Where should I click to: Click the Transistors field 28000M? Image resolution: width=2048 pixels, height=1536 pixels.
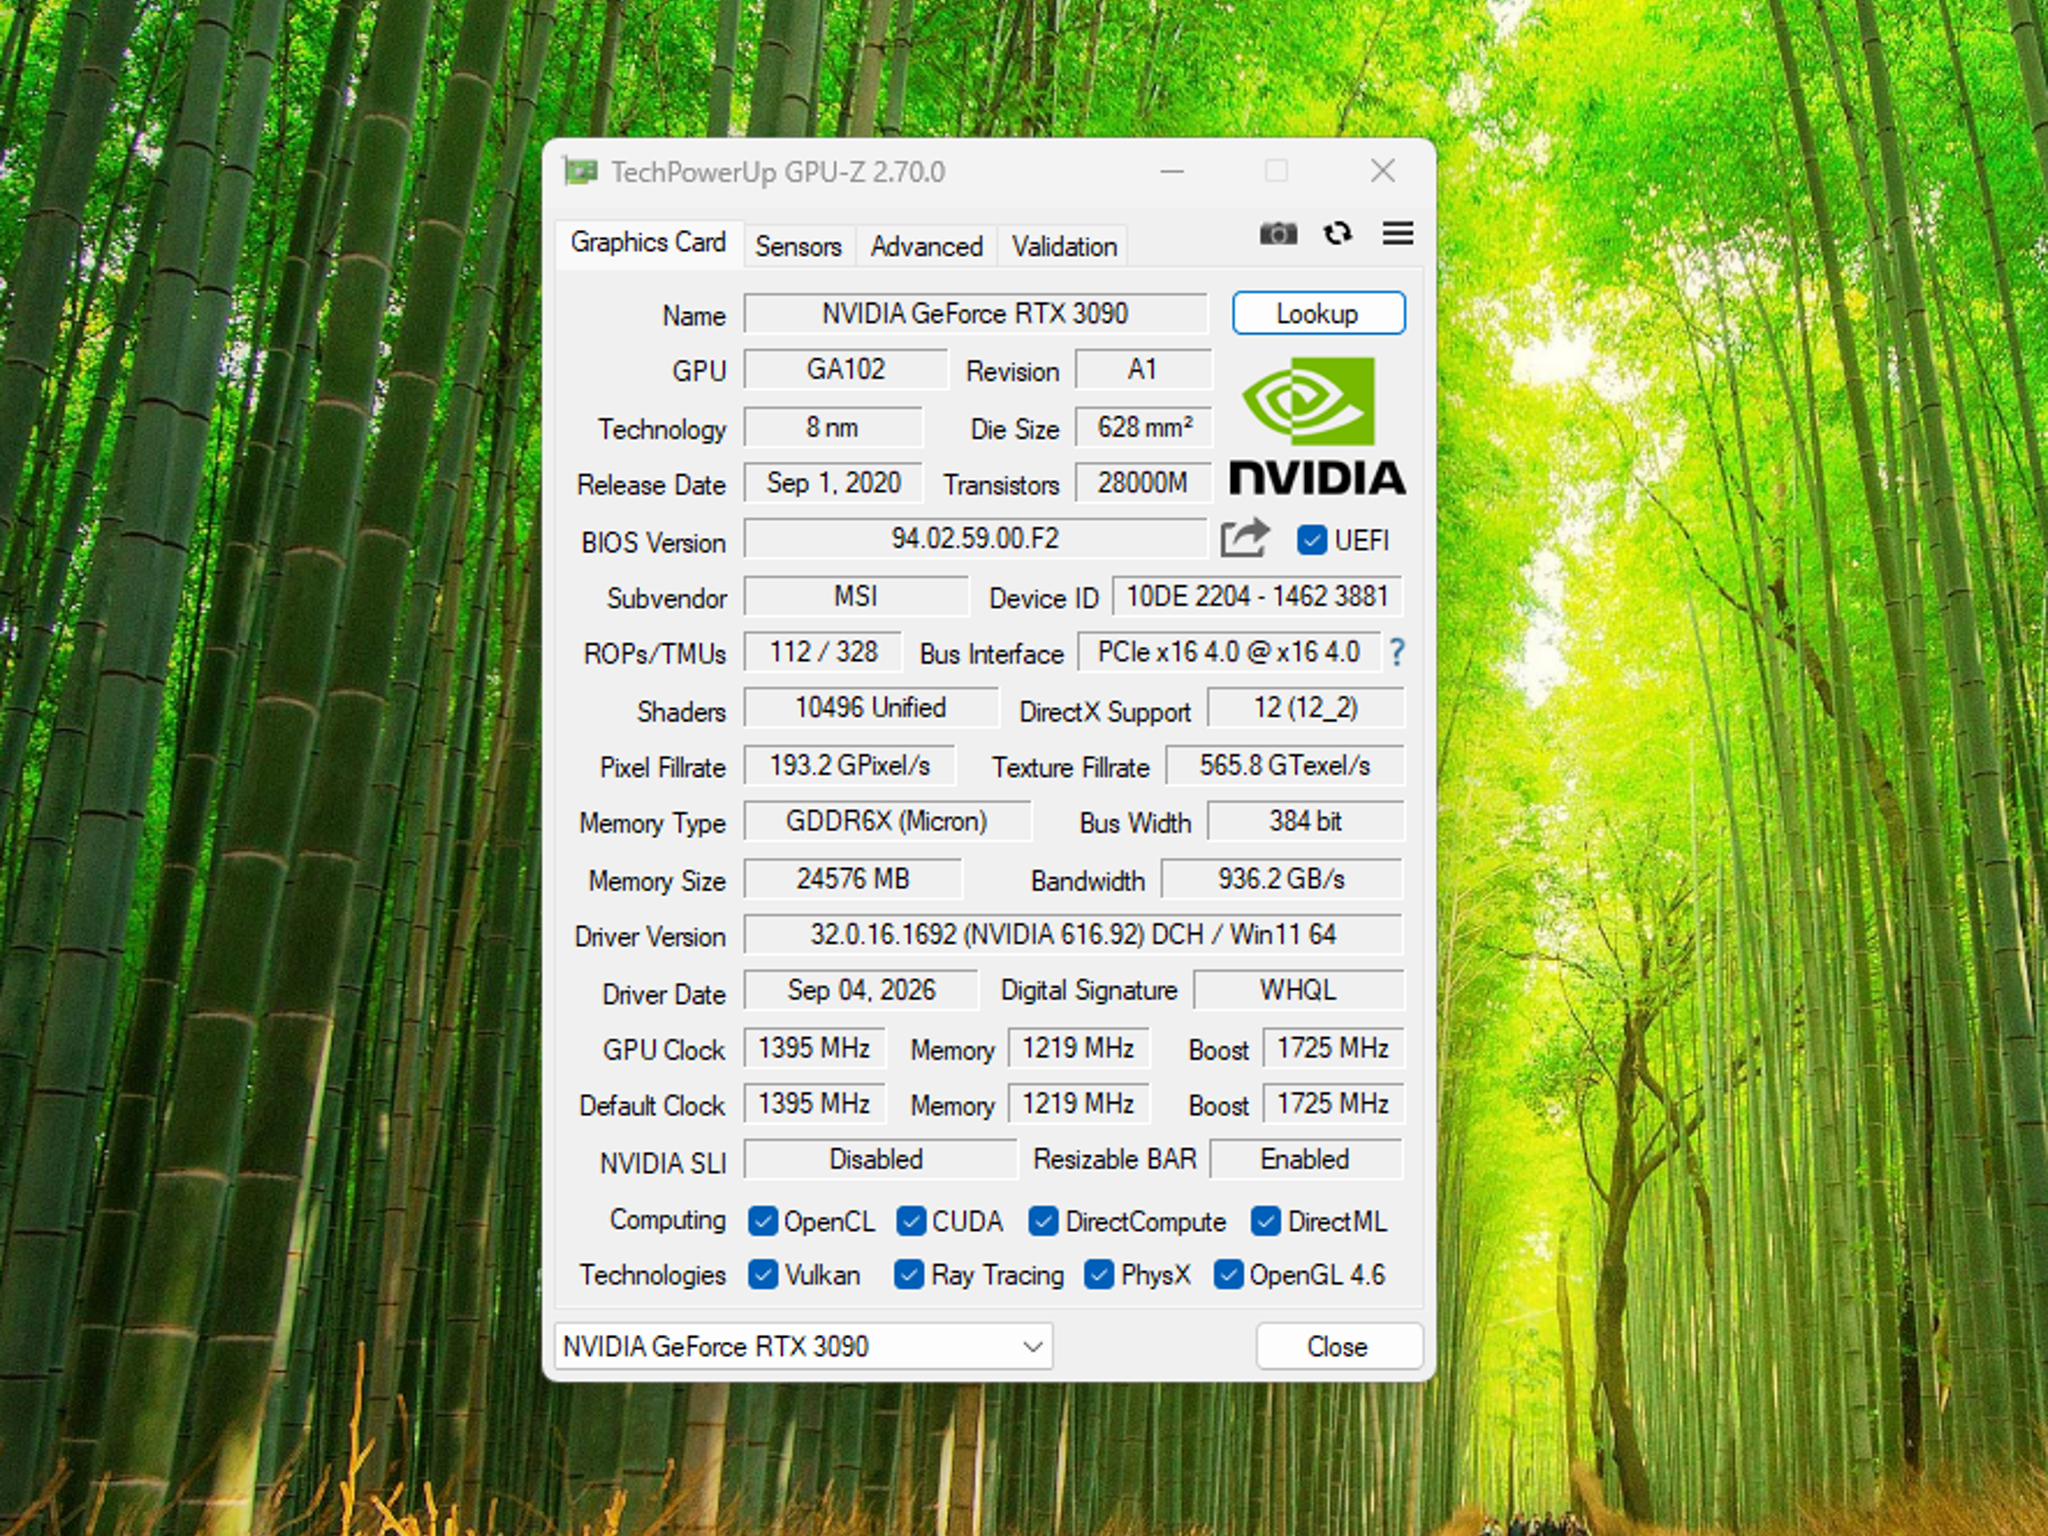[x=1143, y=483]
